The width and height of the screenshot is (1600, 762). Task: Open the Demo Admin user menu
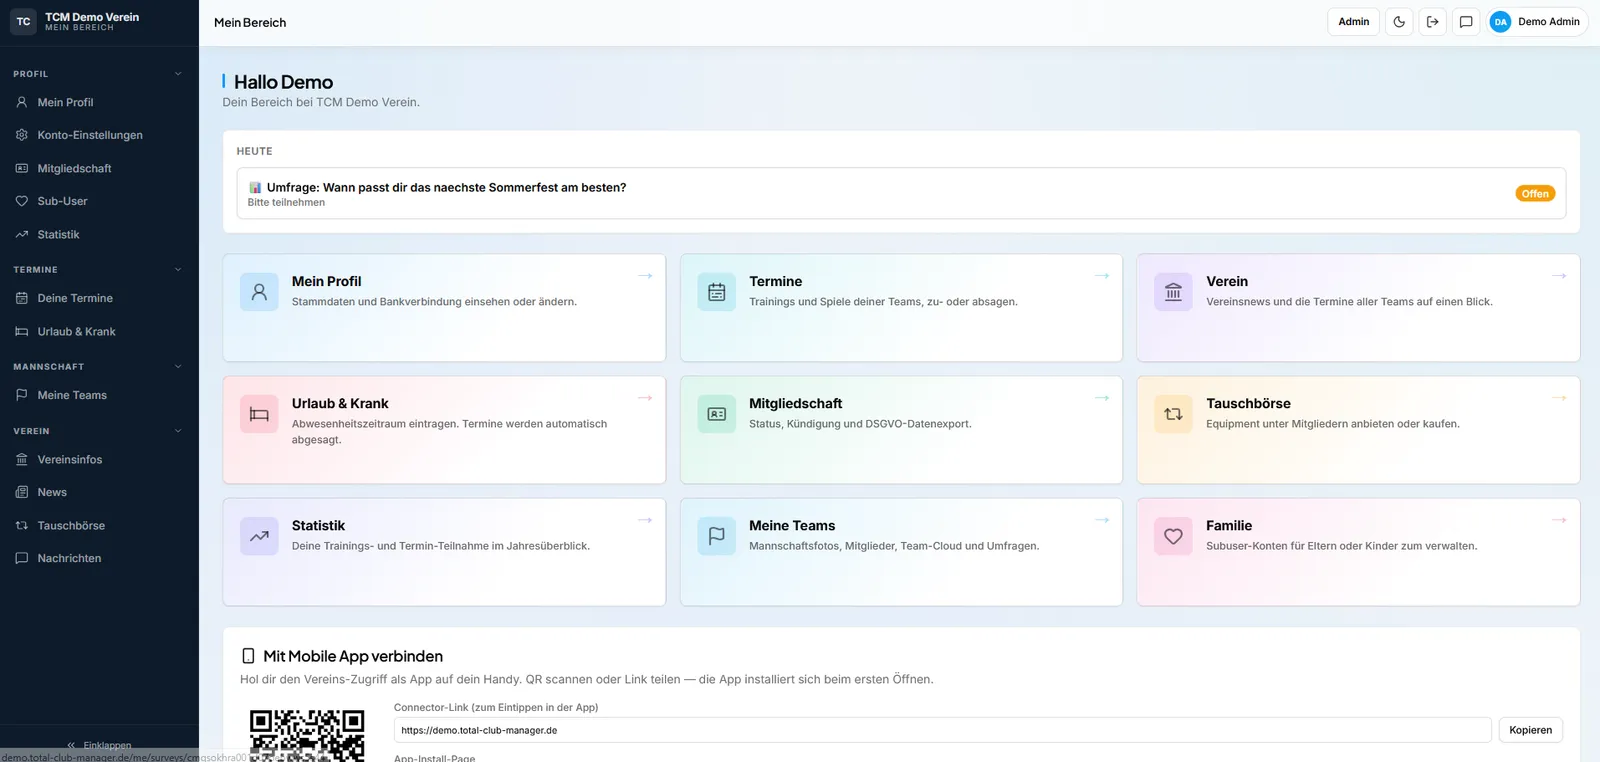click(x=1537, y=22)
